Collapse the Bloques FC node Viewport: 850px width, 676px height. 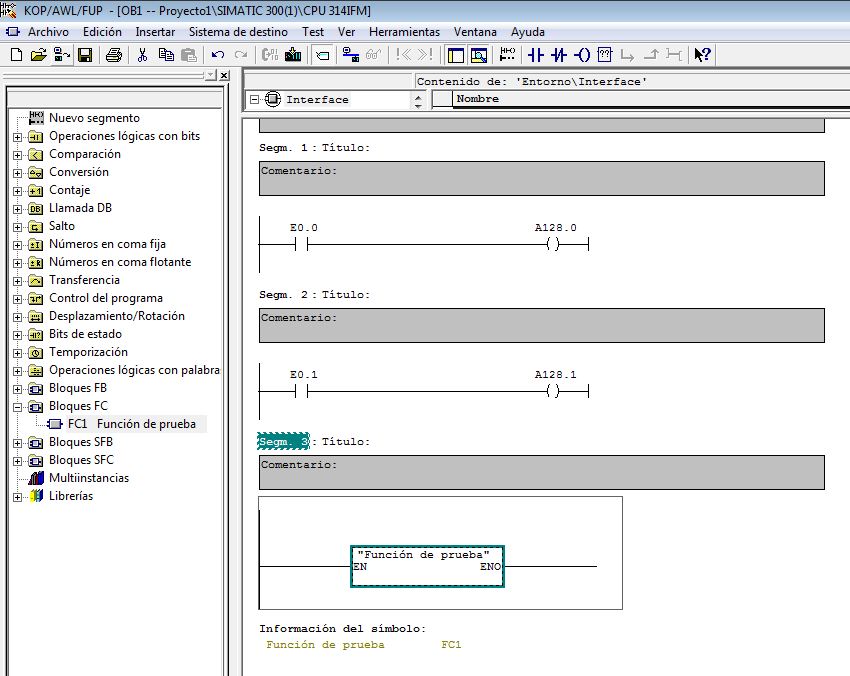tap(17, 407)
